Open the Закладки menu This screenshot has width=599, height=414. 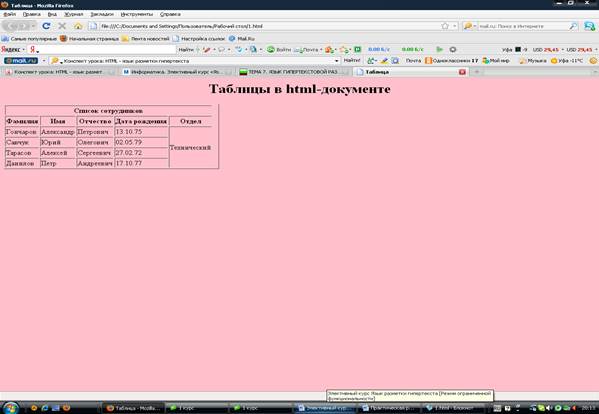102,14
